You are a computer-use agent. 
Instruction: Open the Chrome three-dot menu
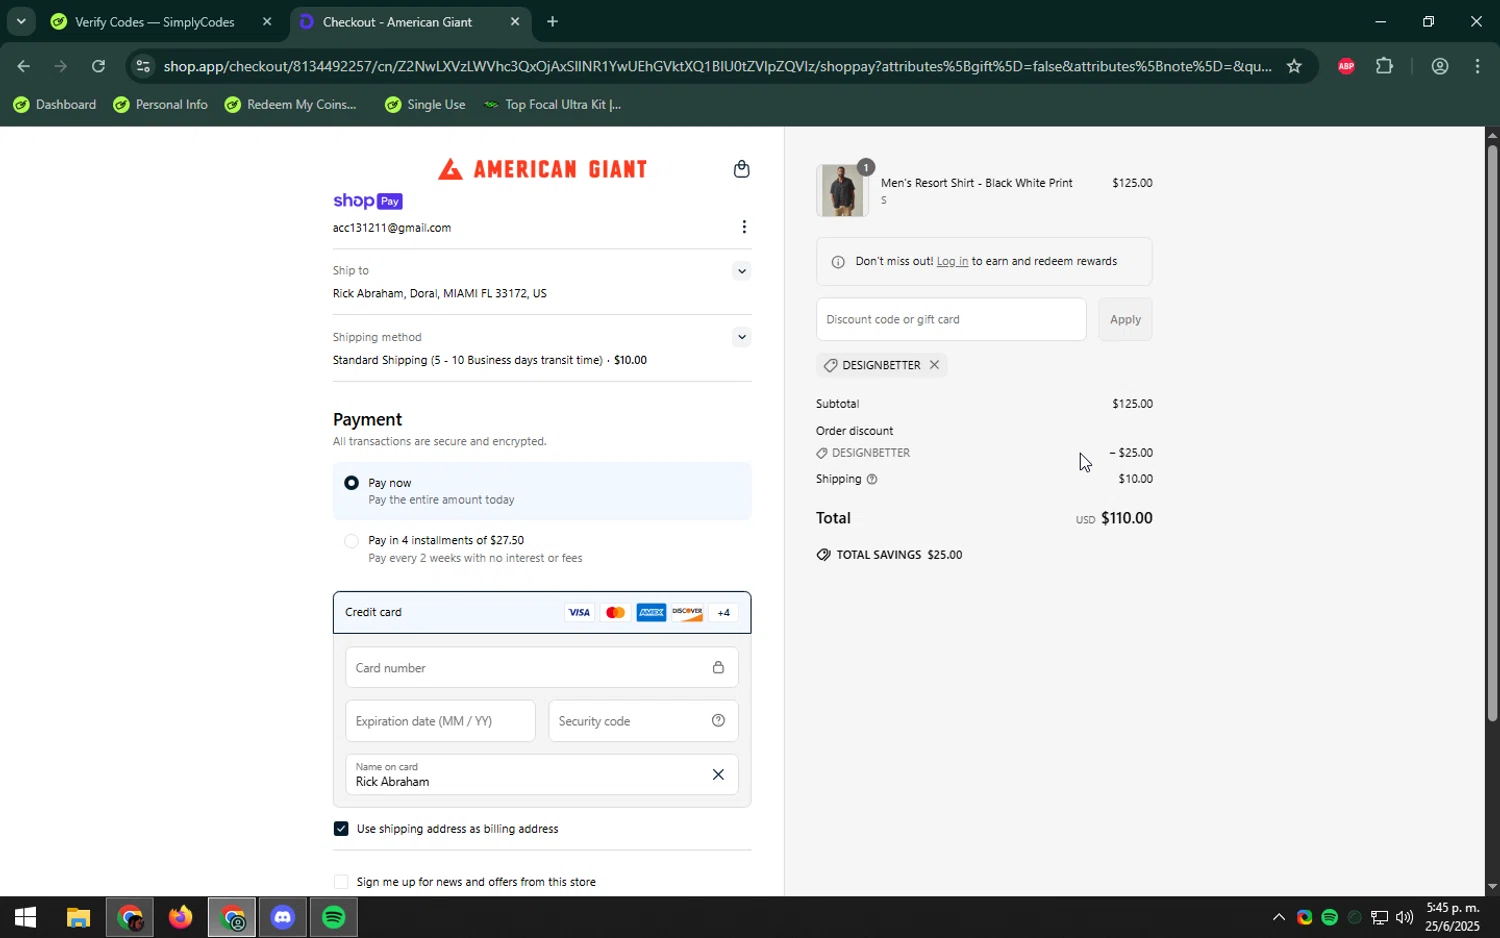[1478, 66]
